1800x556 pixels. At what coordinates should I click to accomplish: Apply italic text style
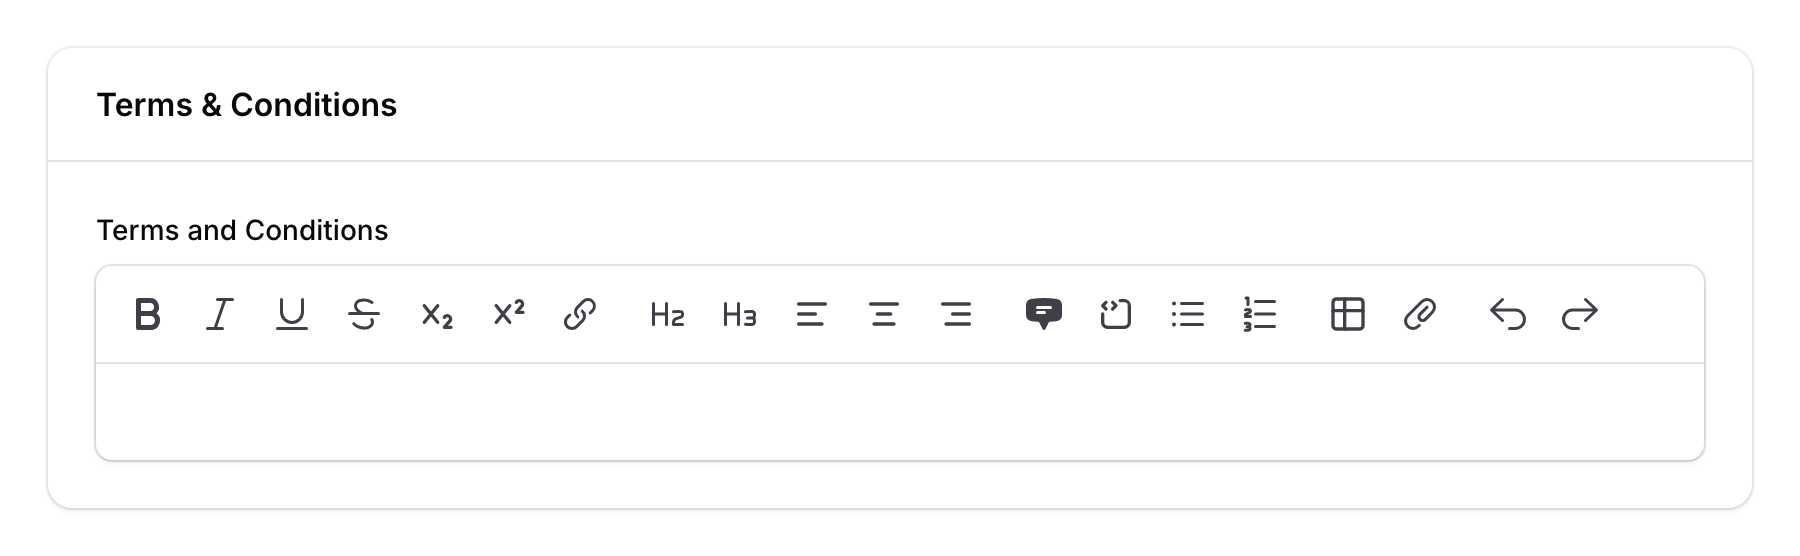point(219,315)
